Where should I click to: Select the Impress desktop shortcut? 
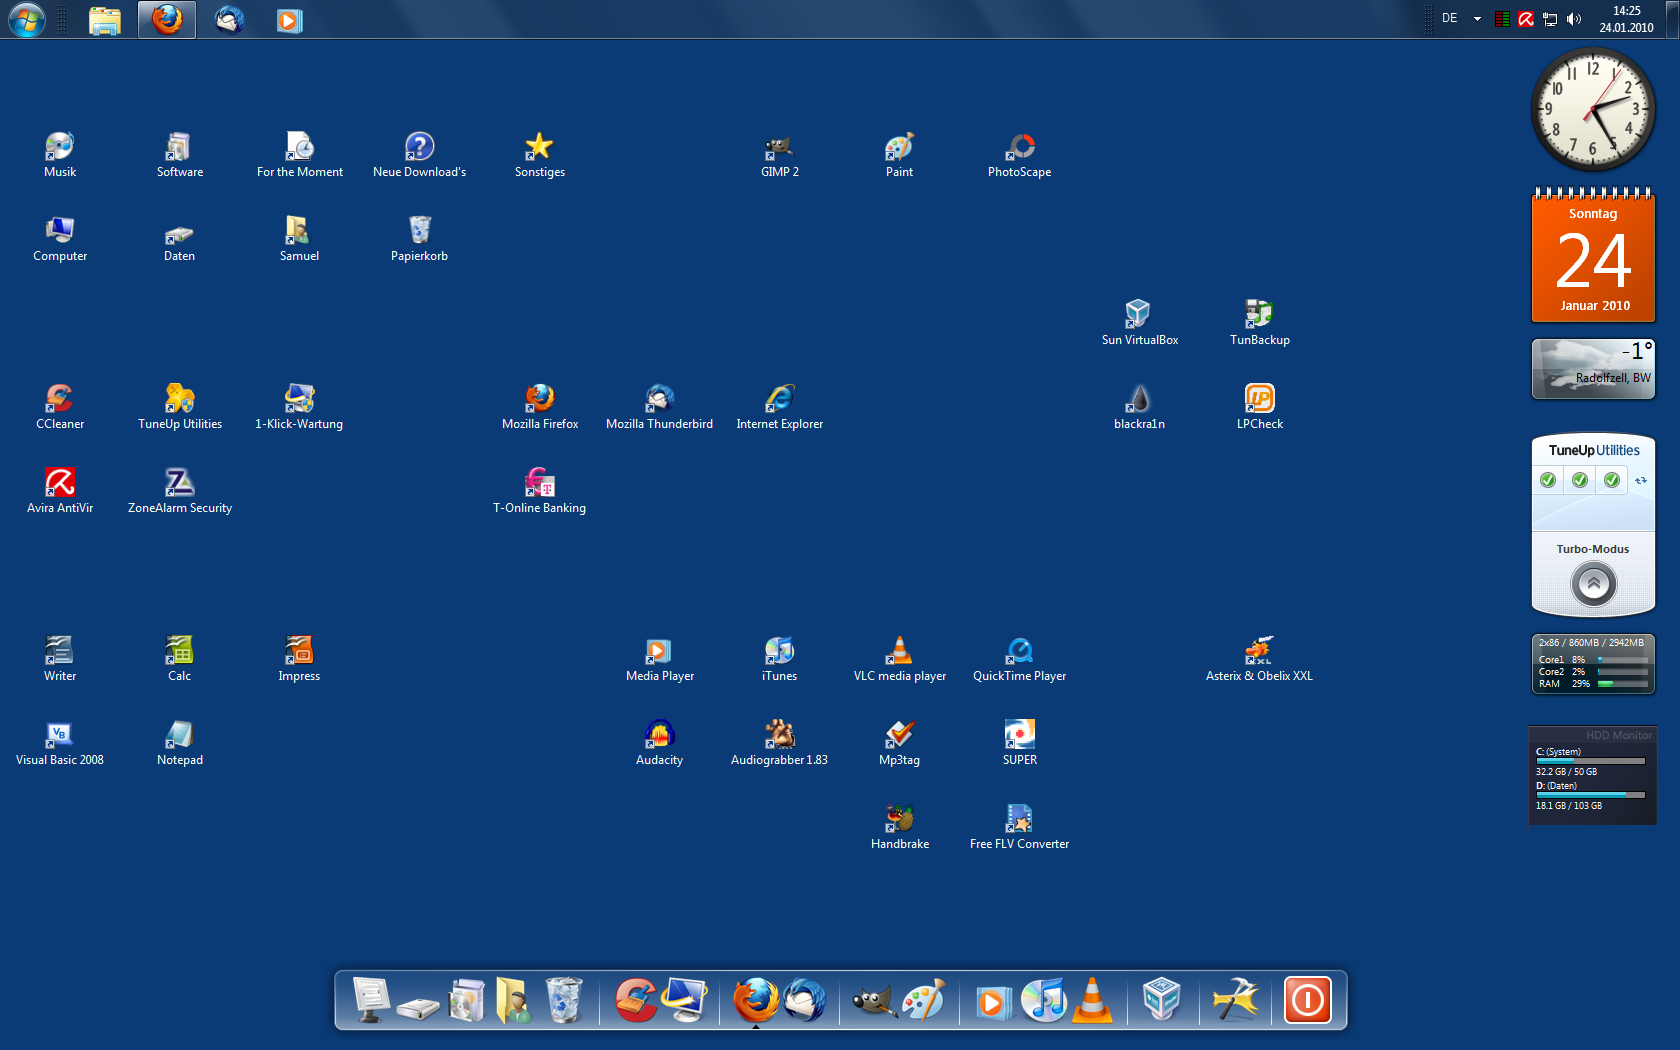300,659
